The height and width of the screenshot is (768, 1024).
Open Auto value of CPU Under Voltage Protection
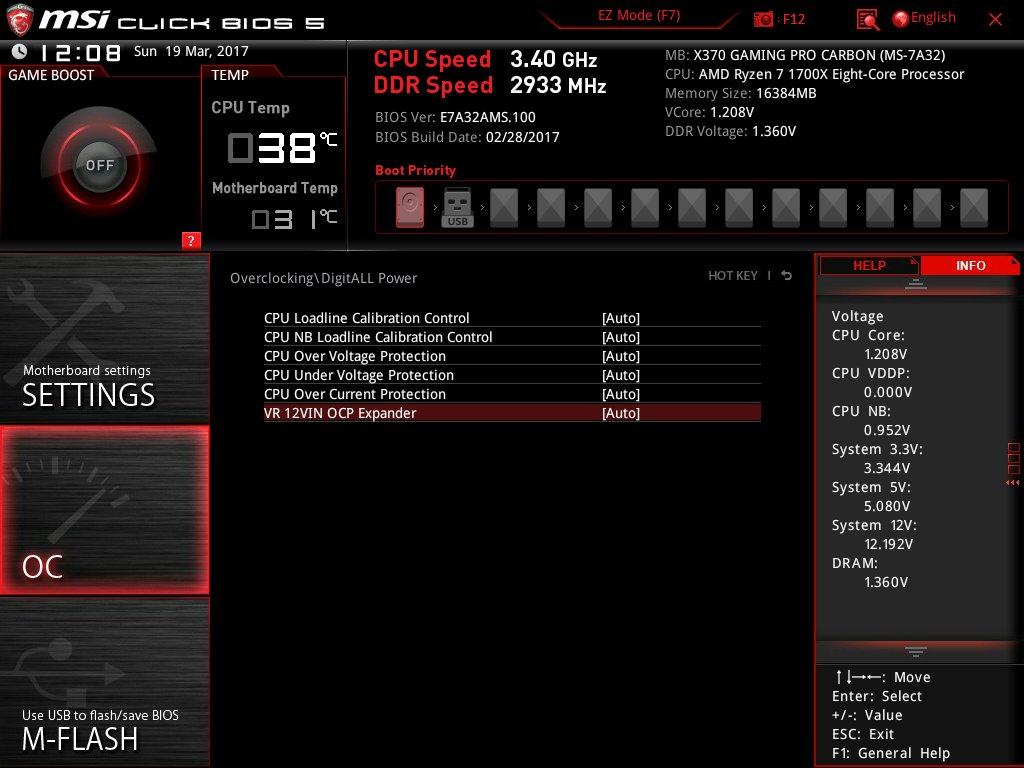620,375
